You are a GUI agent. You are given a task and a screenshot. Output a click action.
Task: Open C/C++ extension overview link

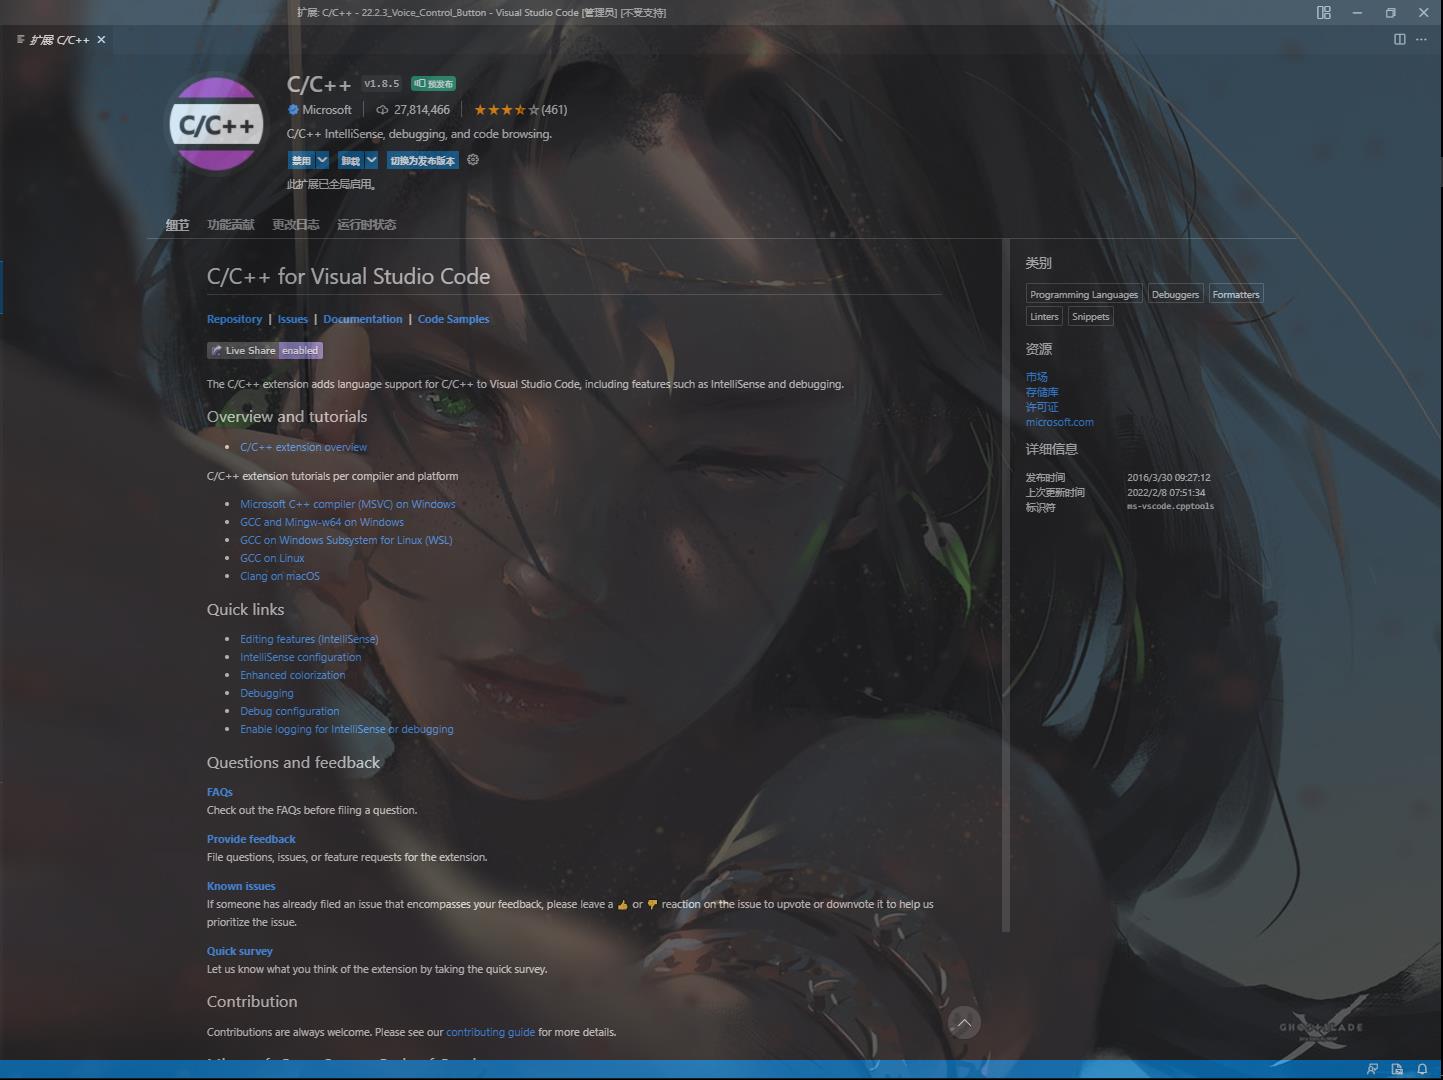[x=303, y=447]
